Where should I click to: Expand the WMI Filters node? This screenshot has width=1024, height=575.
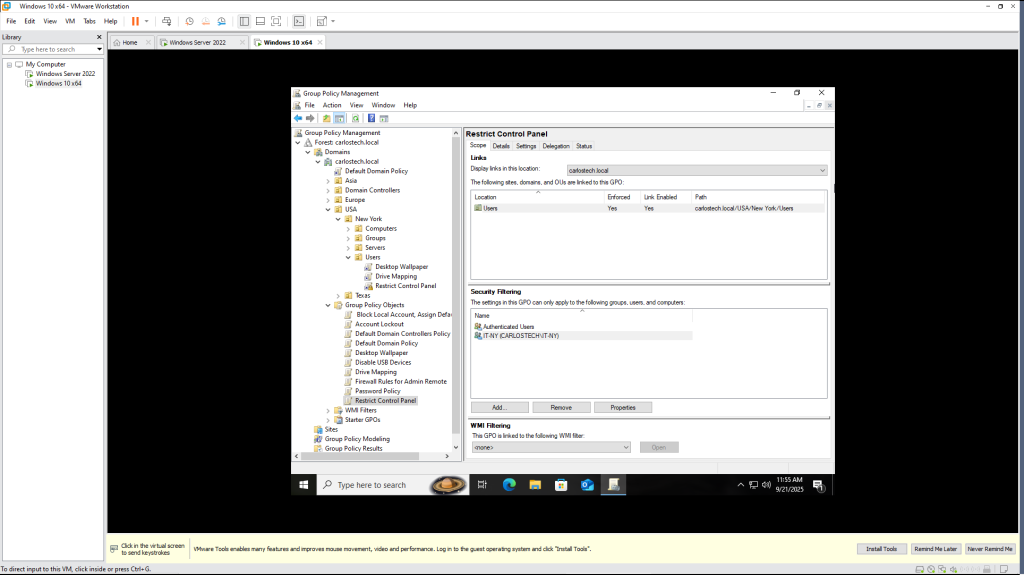328,410
